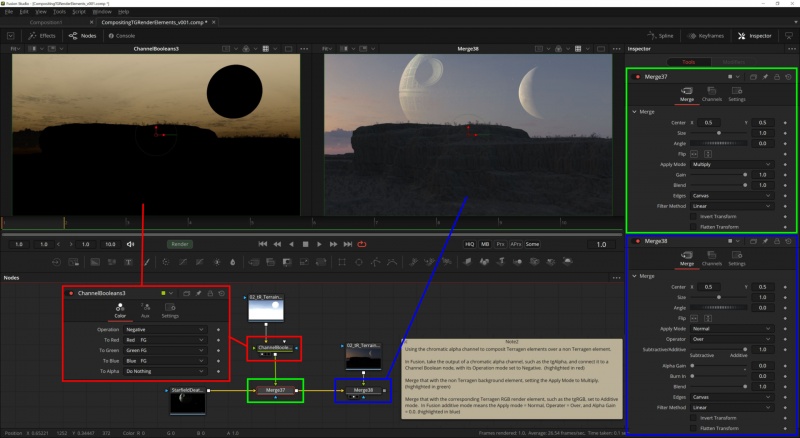Enable Invert Transform checkbox in Merge37
Image resolution: width=800 pixels, height=438 pixels.
click(693, 216)
